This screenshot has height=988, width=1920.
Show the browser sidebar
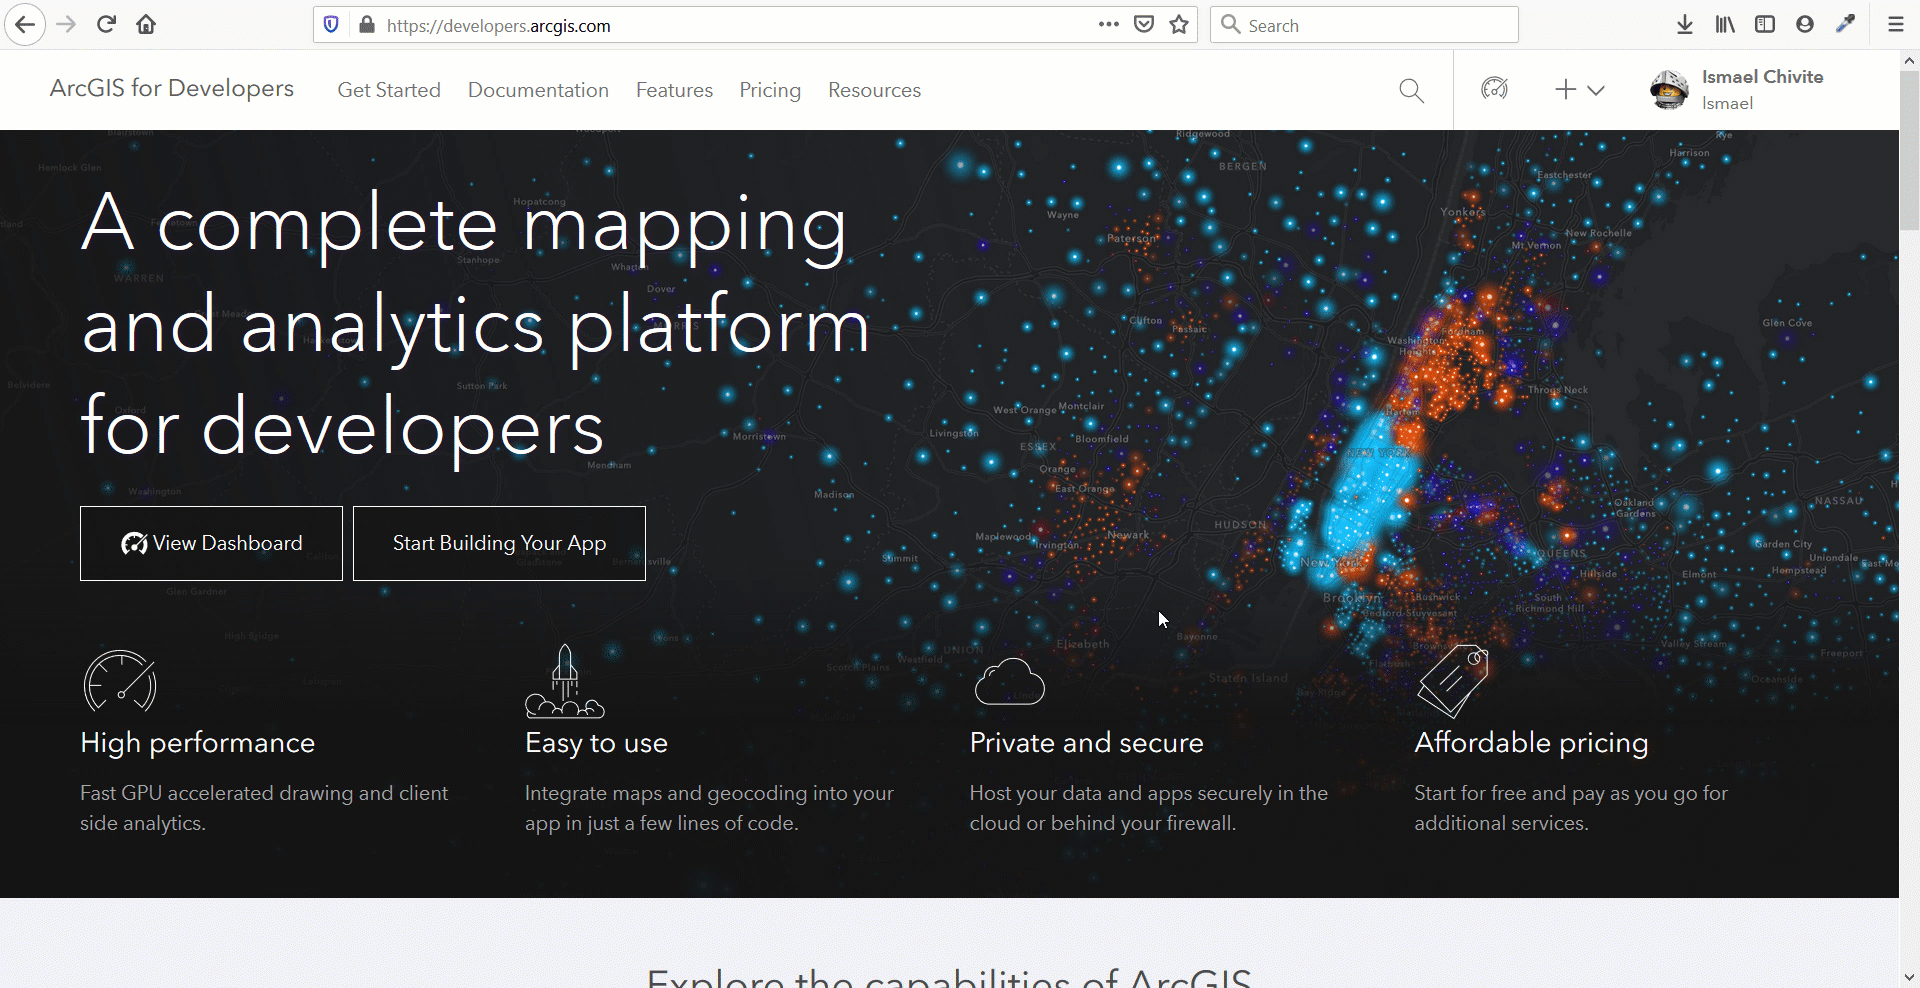(1765, 25)
